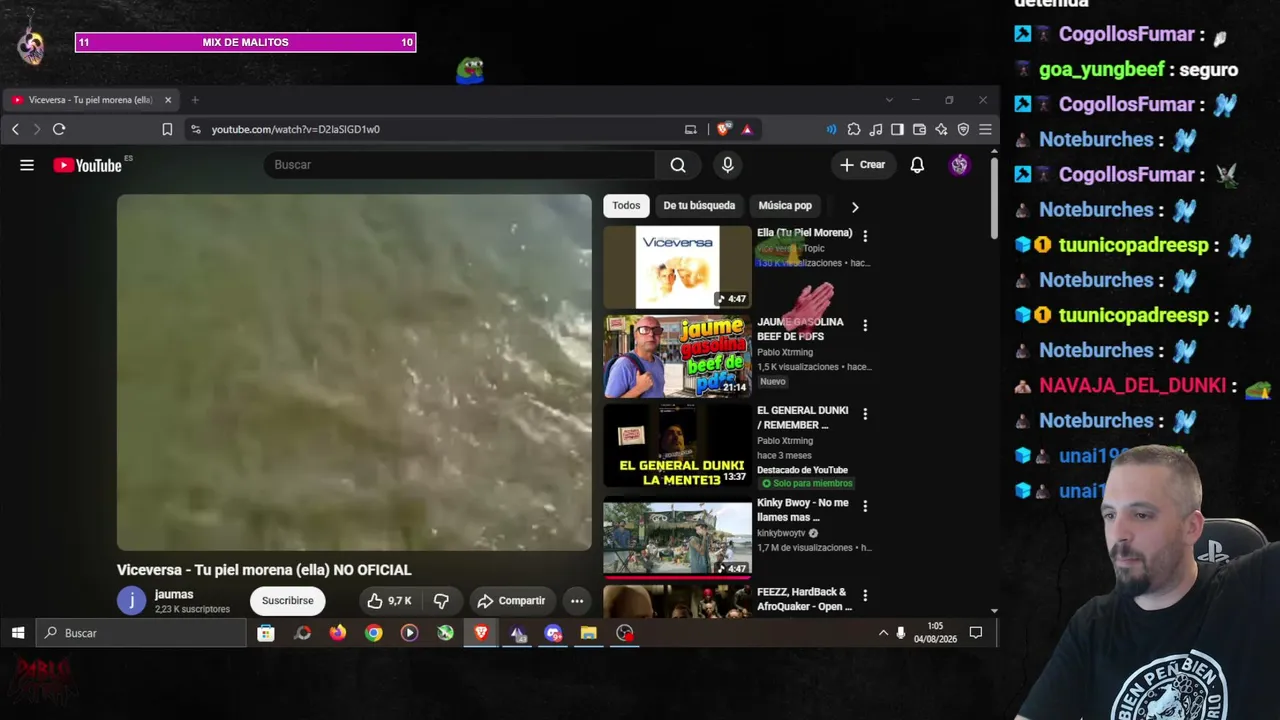This screenshot has height=720, width=1280.
Task: Open the Pablo Xtrming channel under JAUME GASOLINA
Action: 785,352
